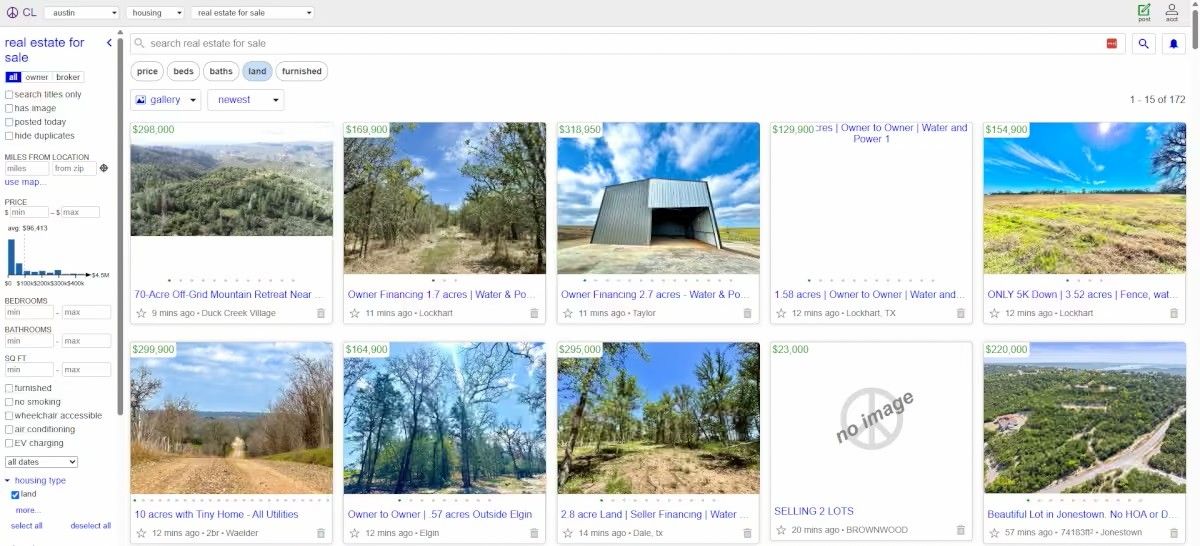This screenshot has width=1200, height=546.
Task: Click the crosshair locate icon beside from zip
Action: 104,168
